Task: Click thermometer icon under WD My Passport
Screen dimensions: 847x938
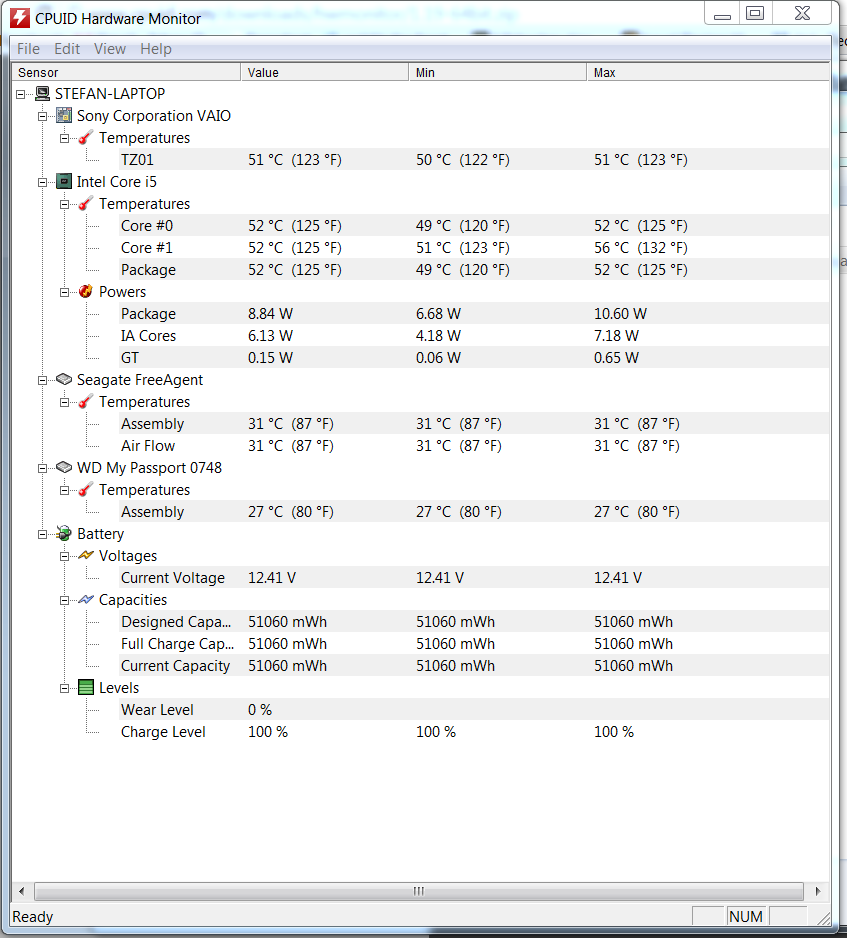Action: pos(86,489)
